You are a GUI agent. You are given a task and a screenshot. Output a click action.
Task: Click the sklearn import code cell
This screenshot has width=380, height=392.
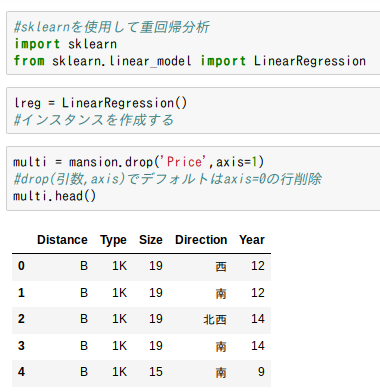(193, 43)
